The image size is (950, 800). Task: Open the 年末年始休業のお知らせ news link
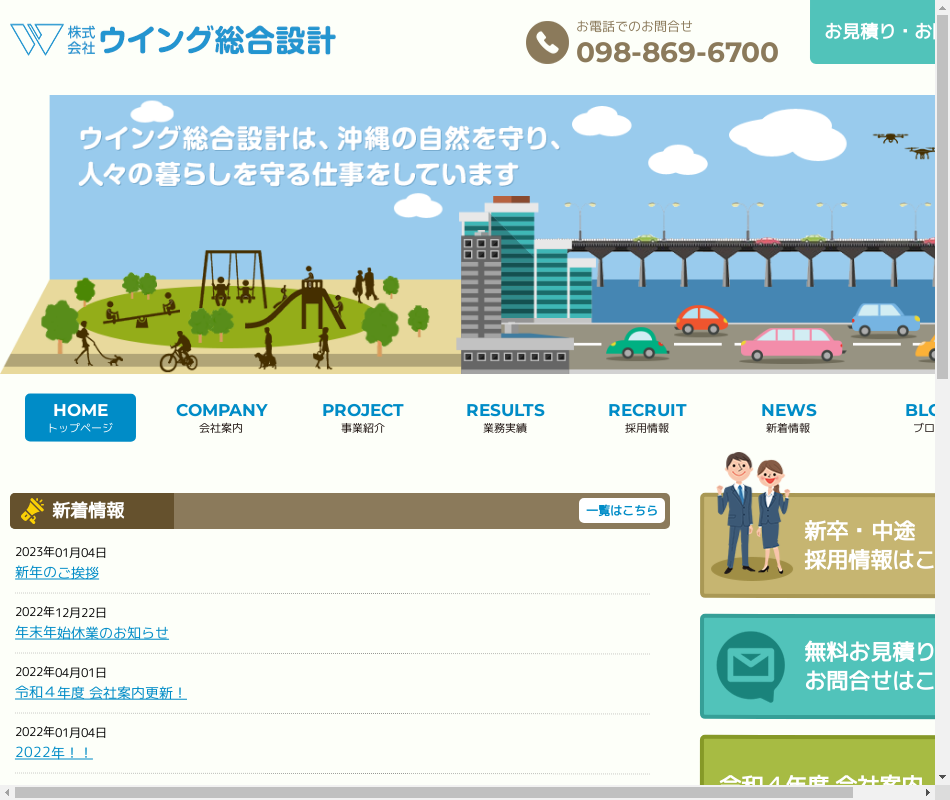pos(92,633)
